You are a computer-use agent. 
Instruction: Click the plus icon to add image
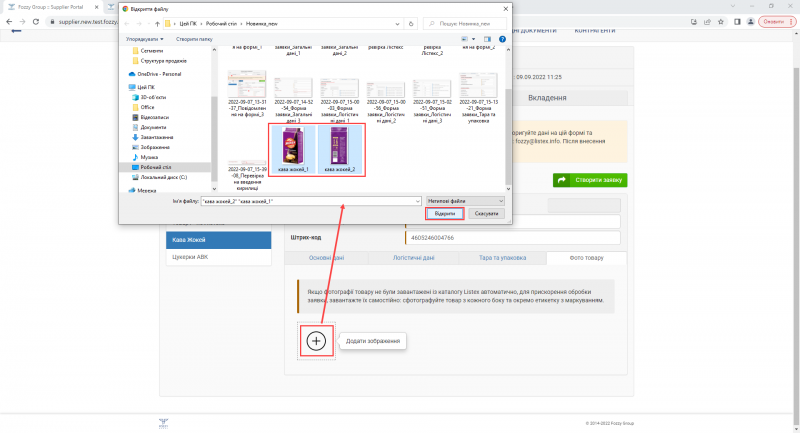316,341
